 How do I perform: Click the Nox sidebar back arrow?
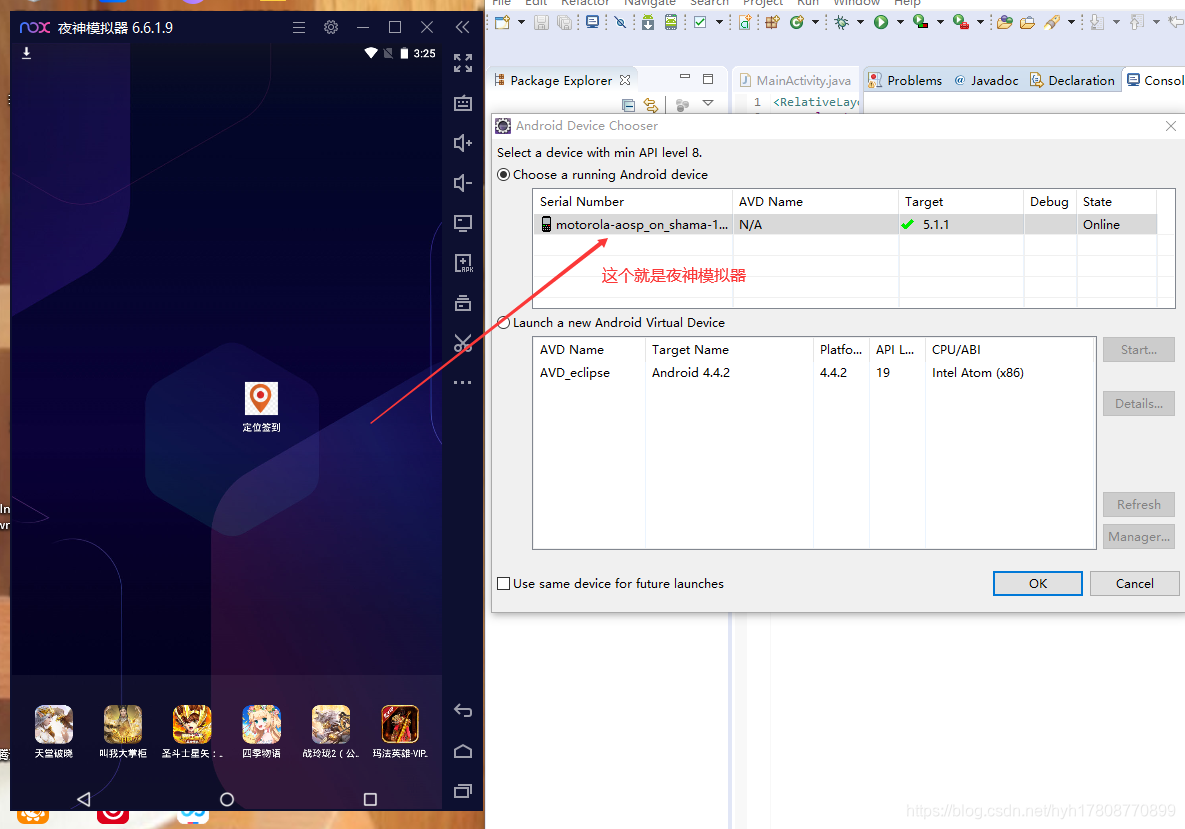coord(463,710)
